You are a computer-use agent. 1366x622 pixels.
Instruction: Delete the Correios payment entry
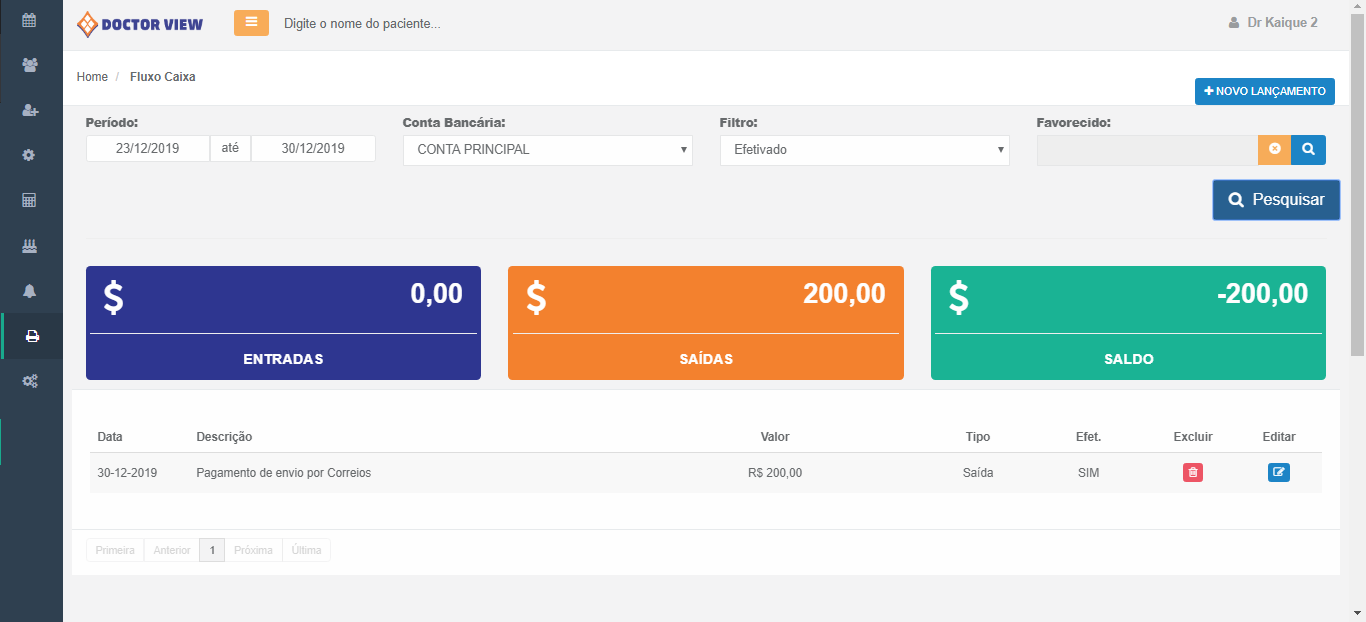click(x=1192, y=473)
